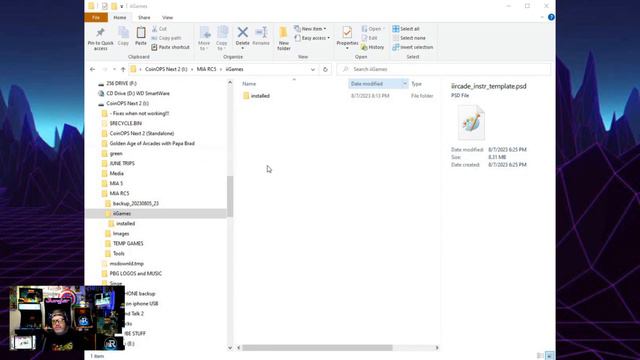
Task: Open the Copy to ribbon button
Action: click(x=222, y=38)
